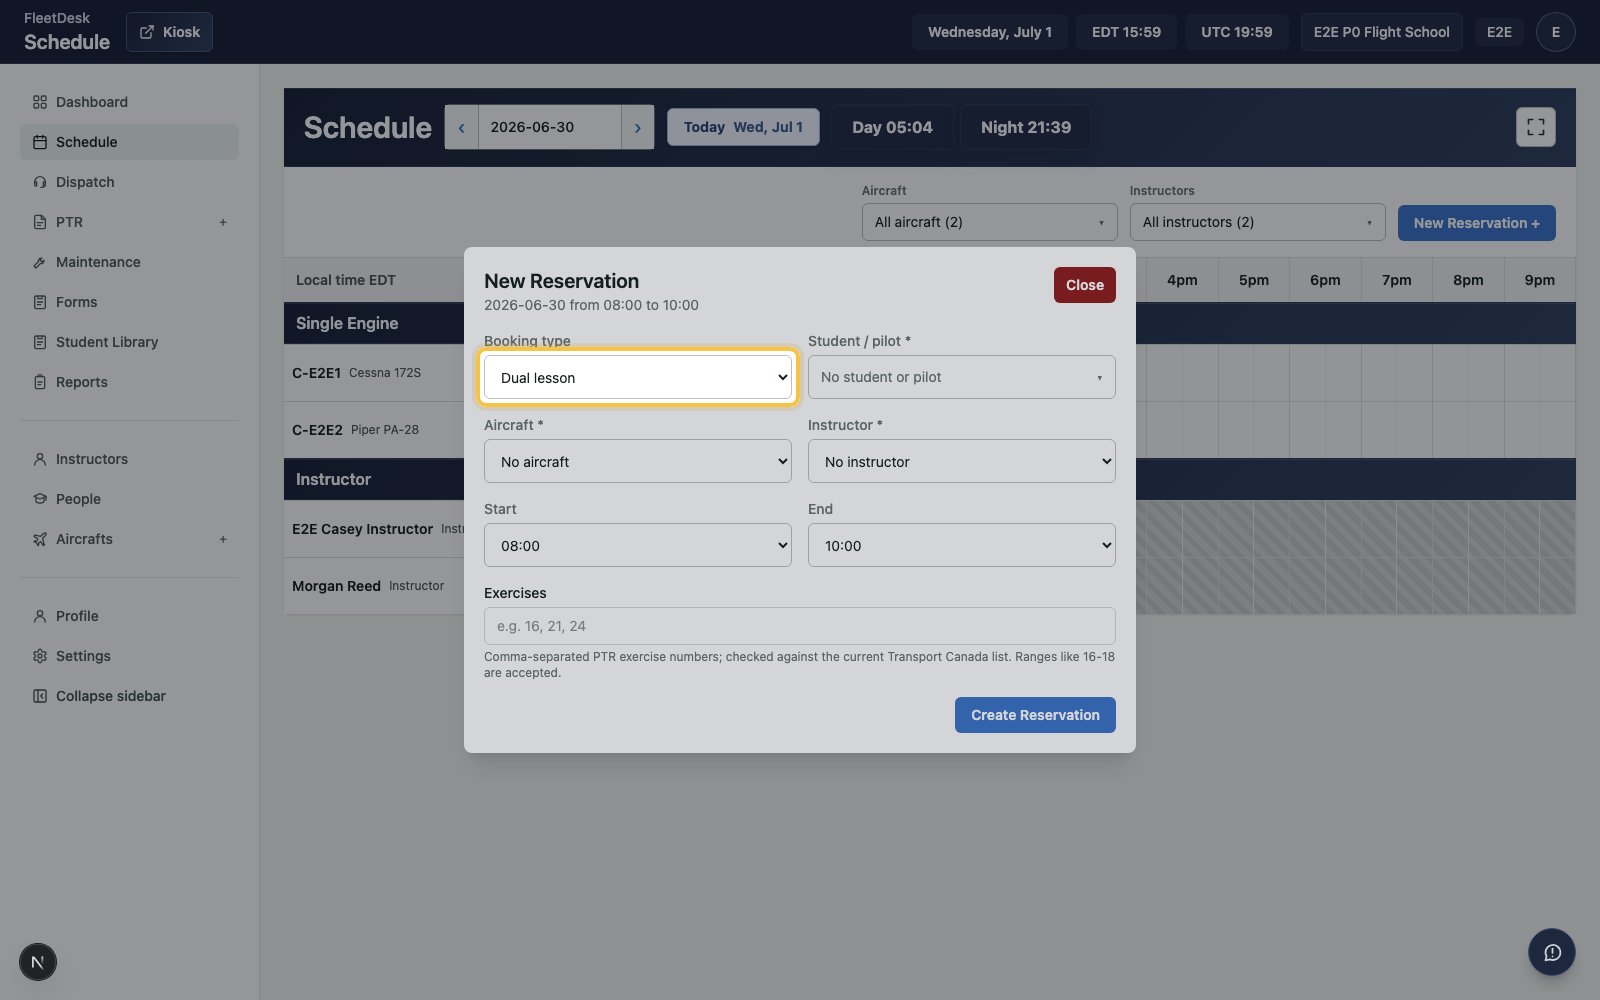The image size is (1600, 1000).
Task: Go to previous day arrow
Action: [461, 127]
